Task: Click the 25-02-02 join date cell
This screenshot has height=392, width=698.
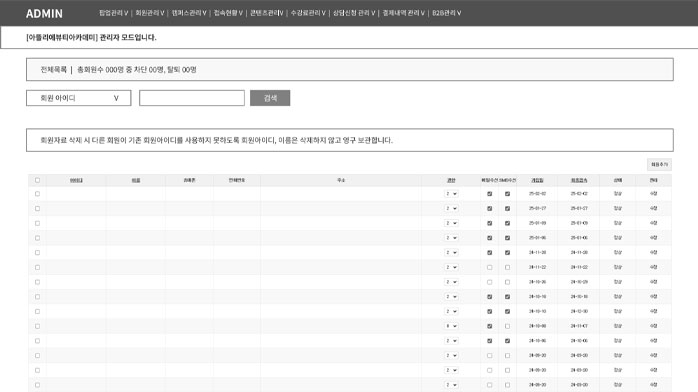Action: pos(537,194)
